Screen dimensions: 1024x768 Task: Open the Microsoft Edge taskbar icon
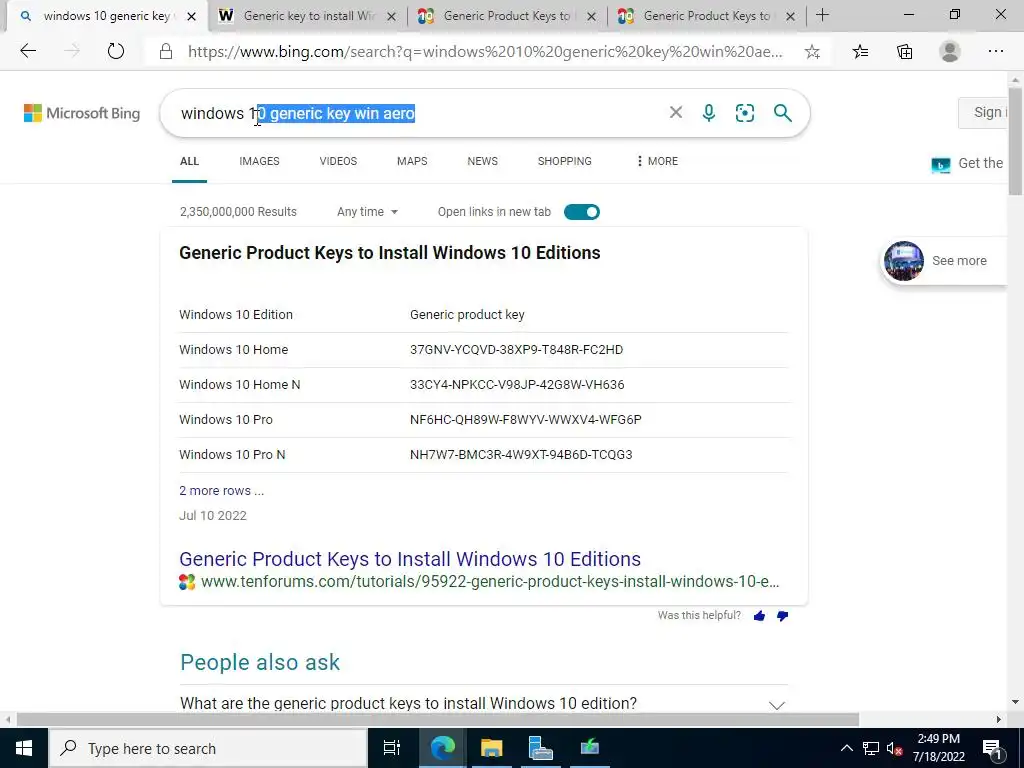pyautogui.click(x=442, y=748)
